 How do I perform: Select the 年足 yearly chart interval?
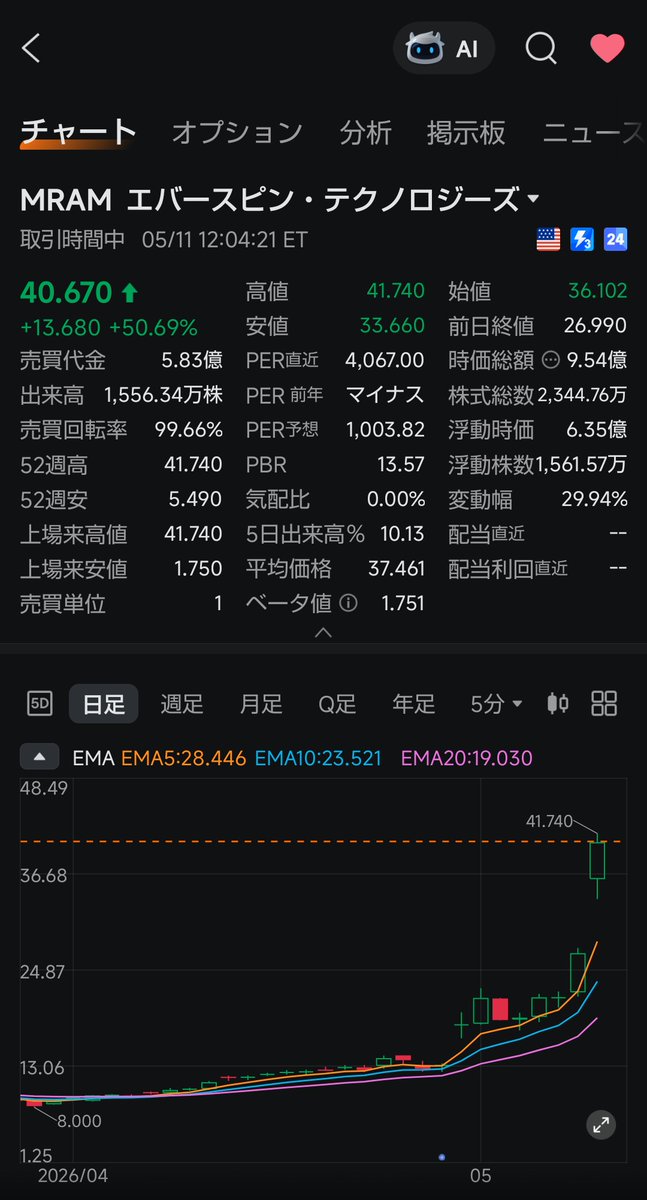(x=413, y=704)
